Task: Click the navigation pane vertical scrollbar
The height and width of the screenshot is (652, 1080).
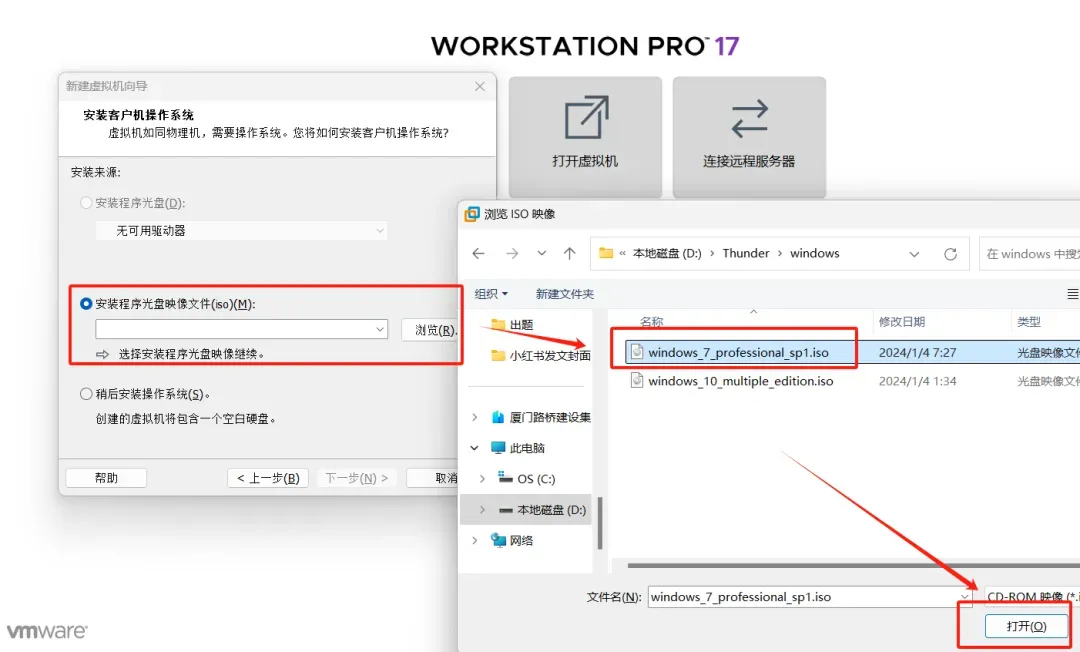Action: 600,523
